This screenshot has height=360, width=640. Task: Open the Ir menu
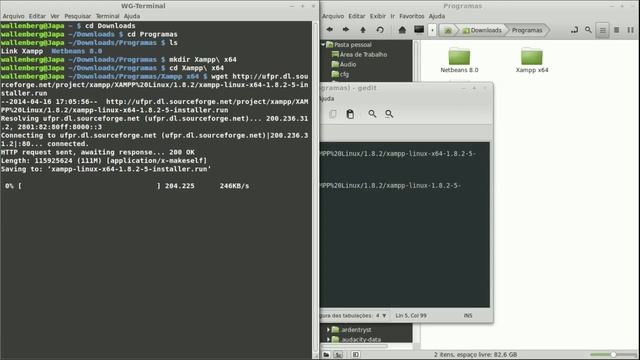393,16
